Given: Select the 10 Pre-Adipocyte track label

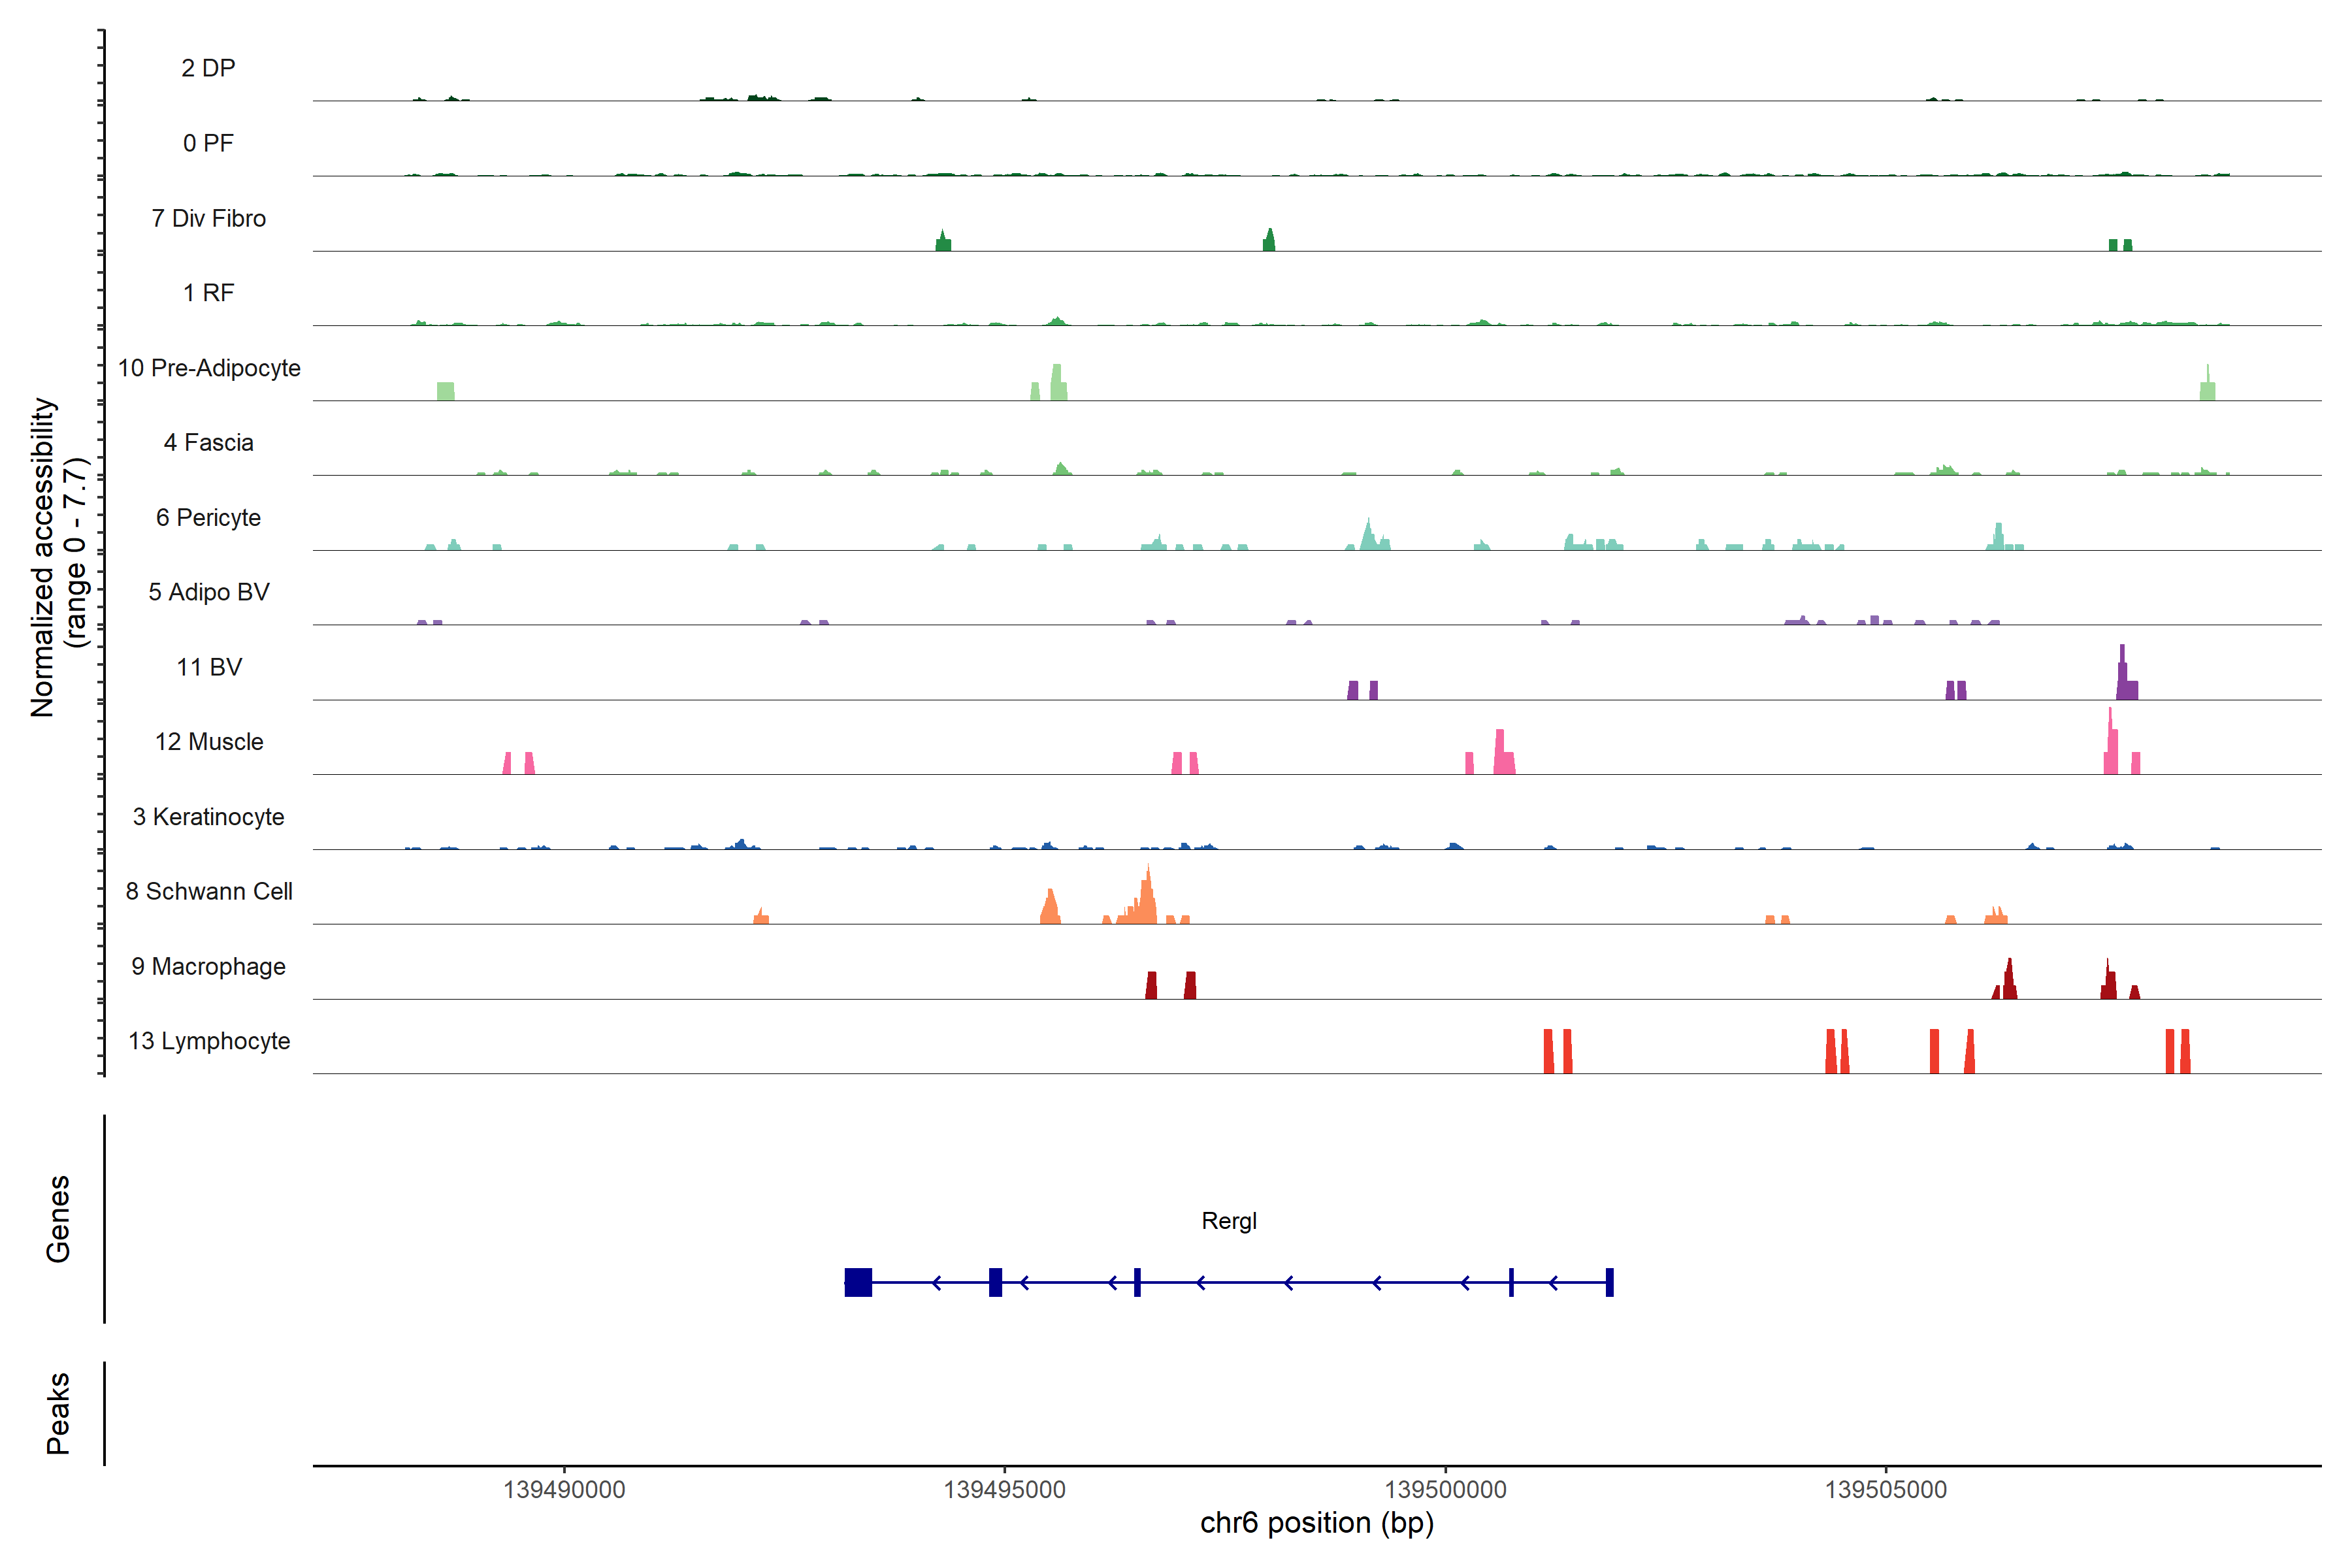Looking at the screenshot, I should [x=209, y=368].
